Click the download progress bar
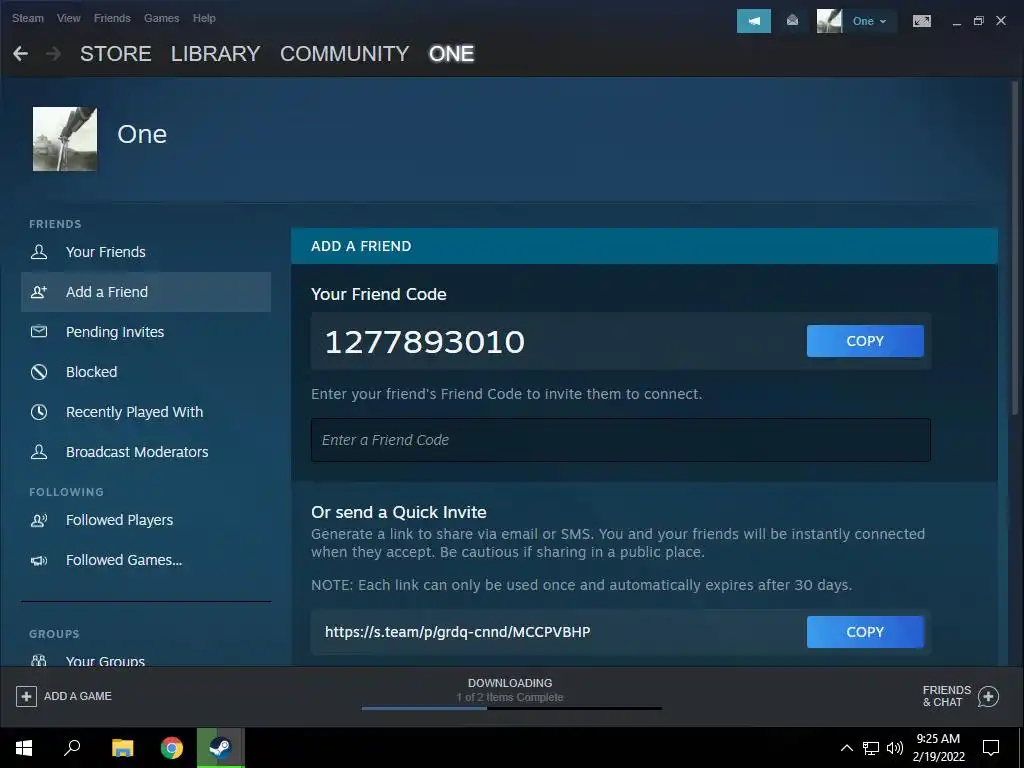The image size is (1024, 768). [511, 708]
